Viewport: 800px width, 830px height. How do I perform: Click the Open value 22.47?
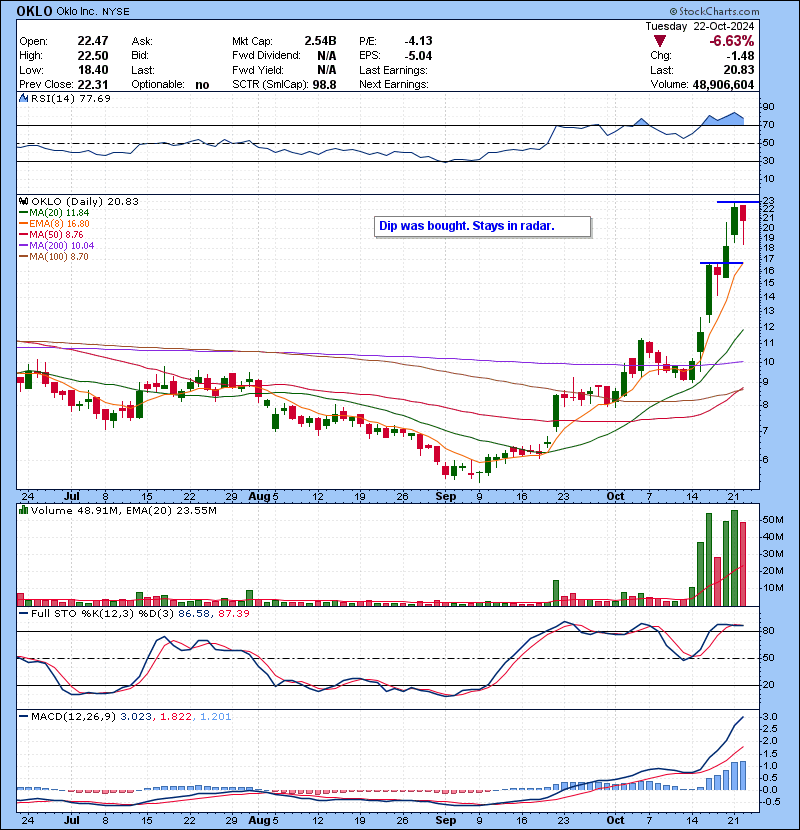tap(93, 41)
